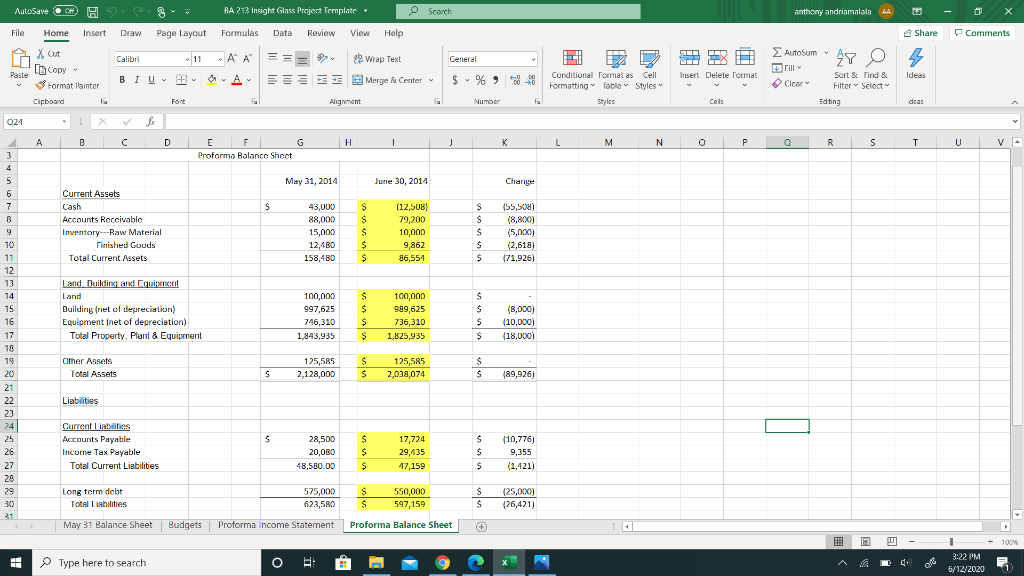Click the Search box in title bar
1024x576 pixels.
518,11
